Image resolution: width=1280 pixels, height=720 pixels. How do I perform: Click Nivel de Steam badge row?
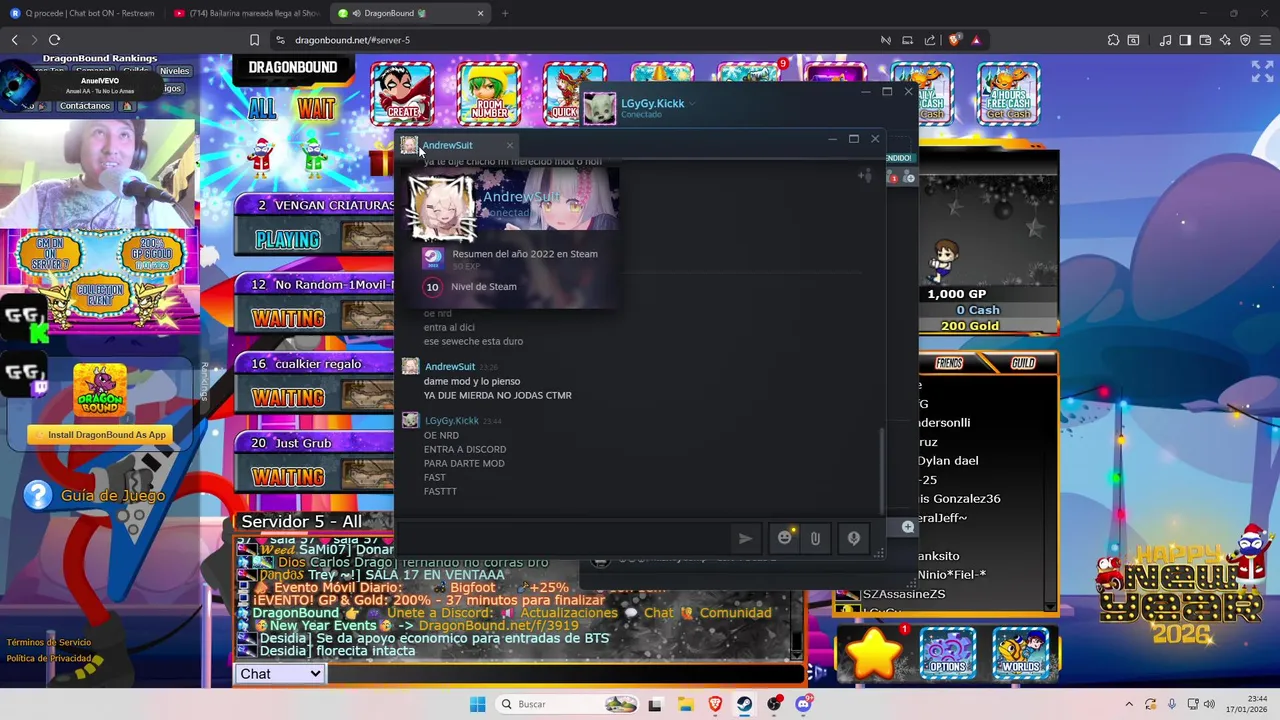point(472,287)
